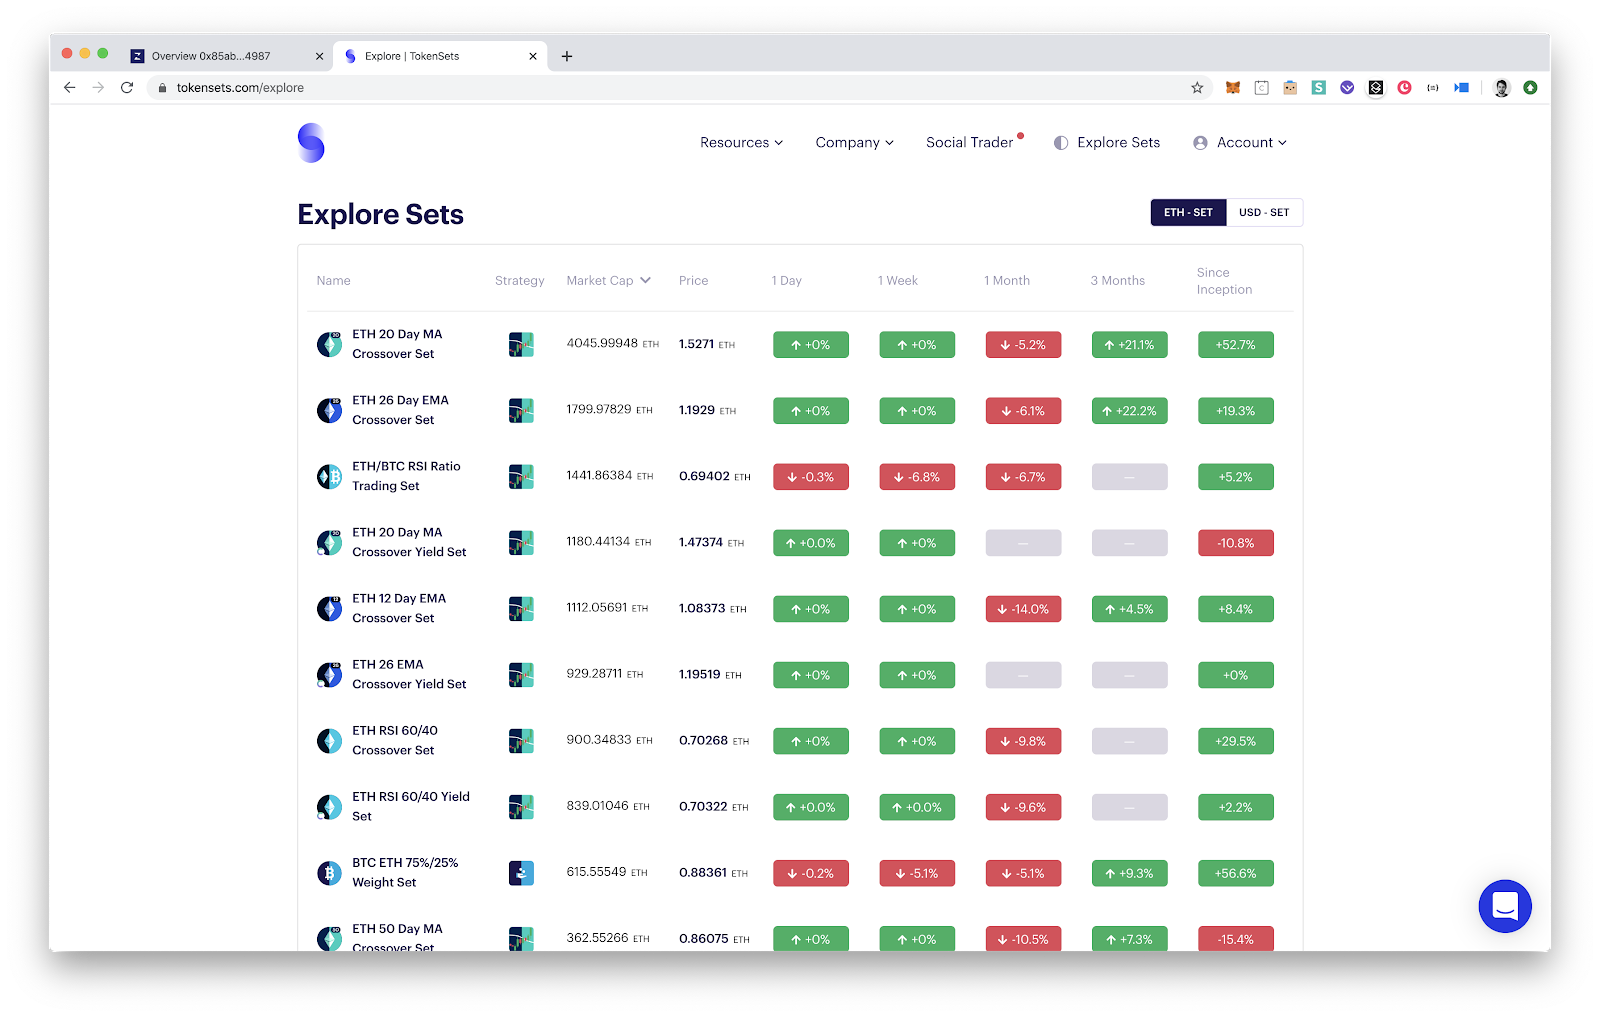Screen dimensions: 1600x1017
Task: Switch to the USD - SET toggle
Action: point(1264,212)
